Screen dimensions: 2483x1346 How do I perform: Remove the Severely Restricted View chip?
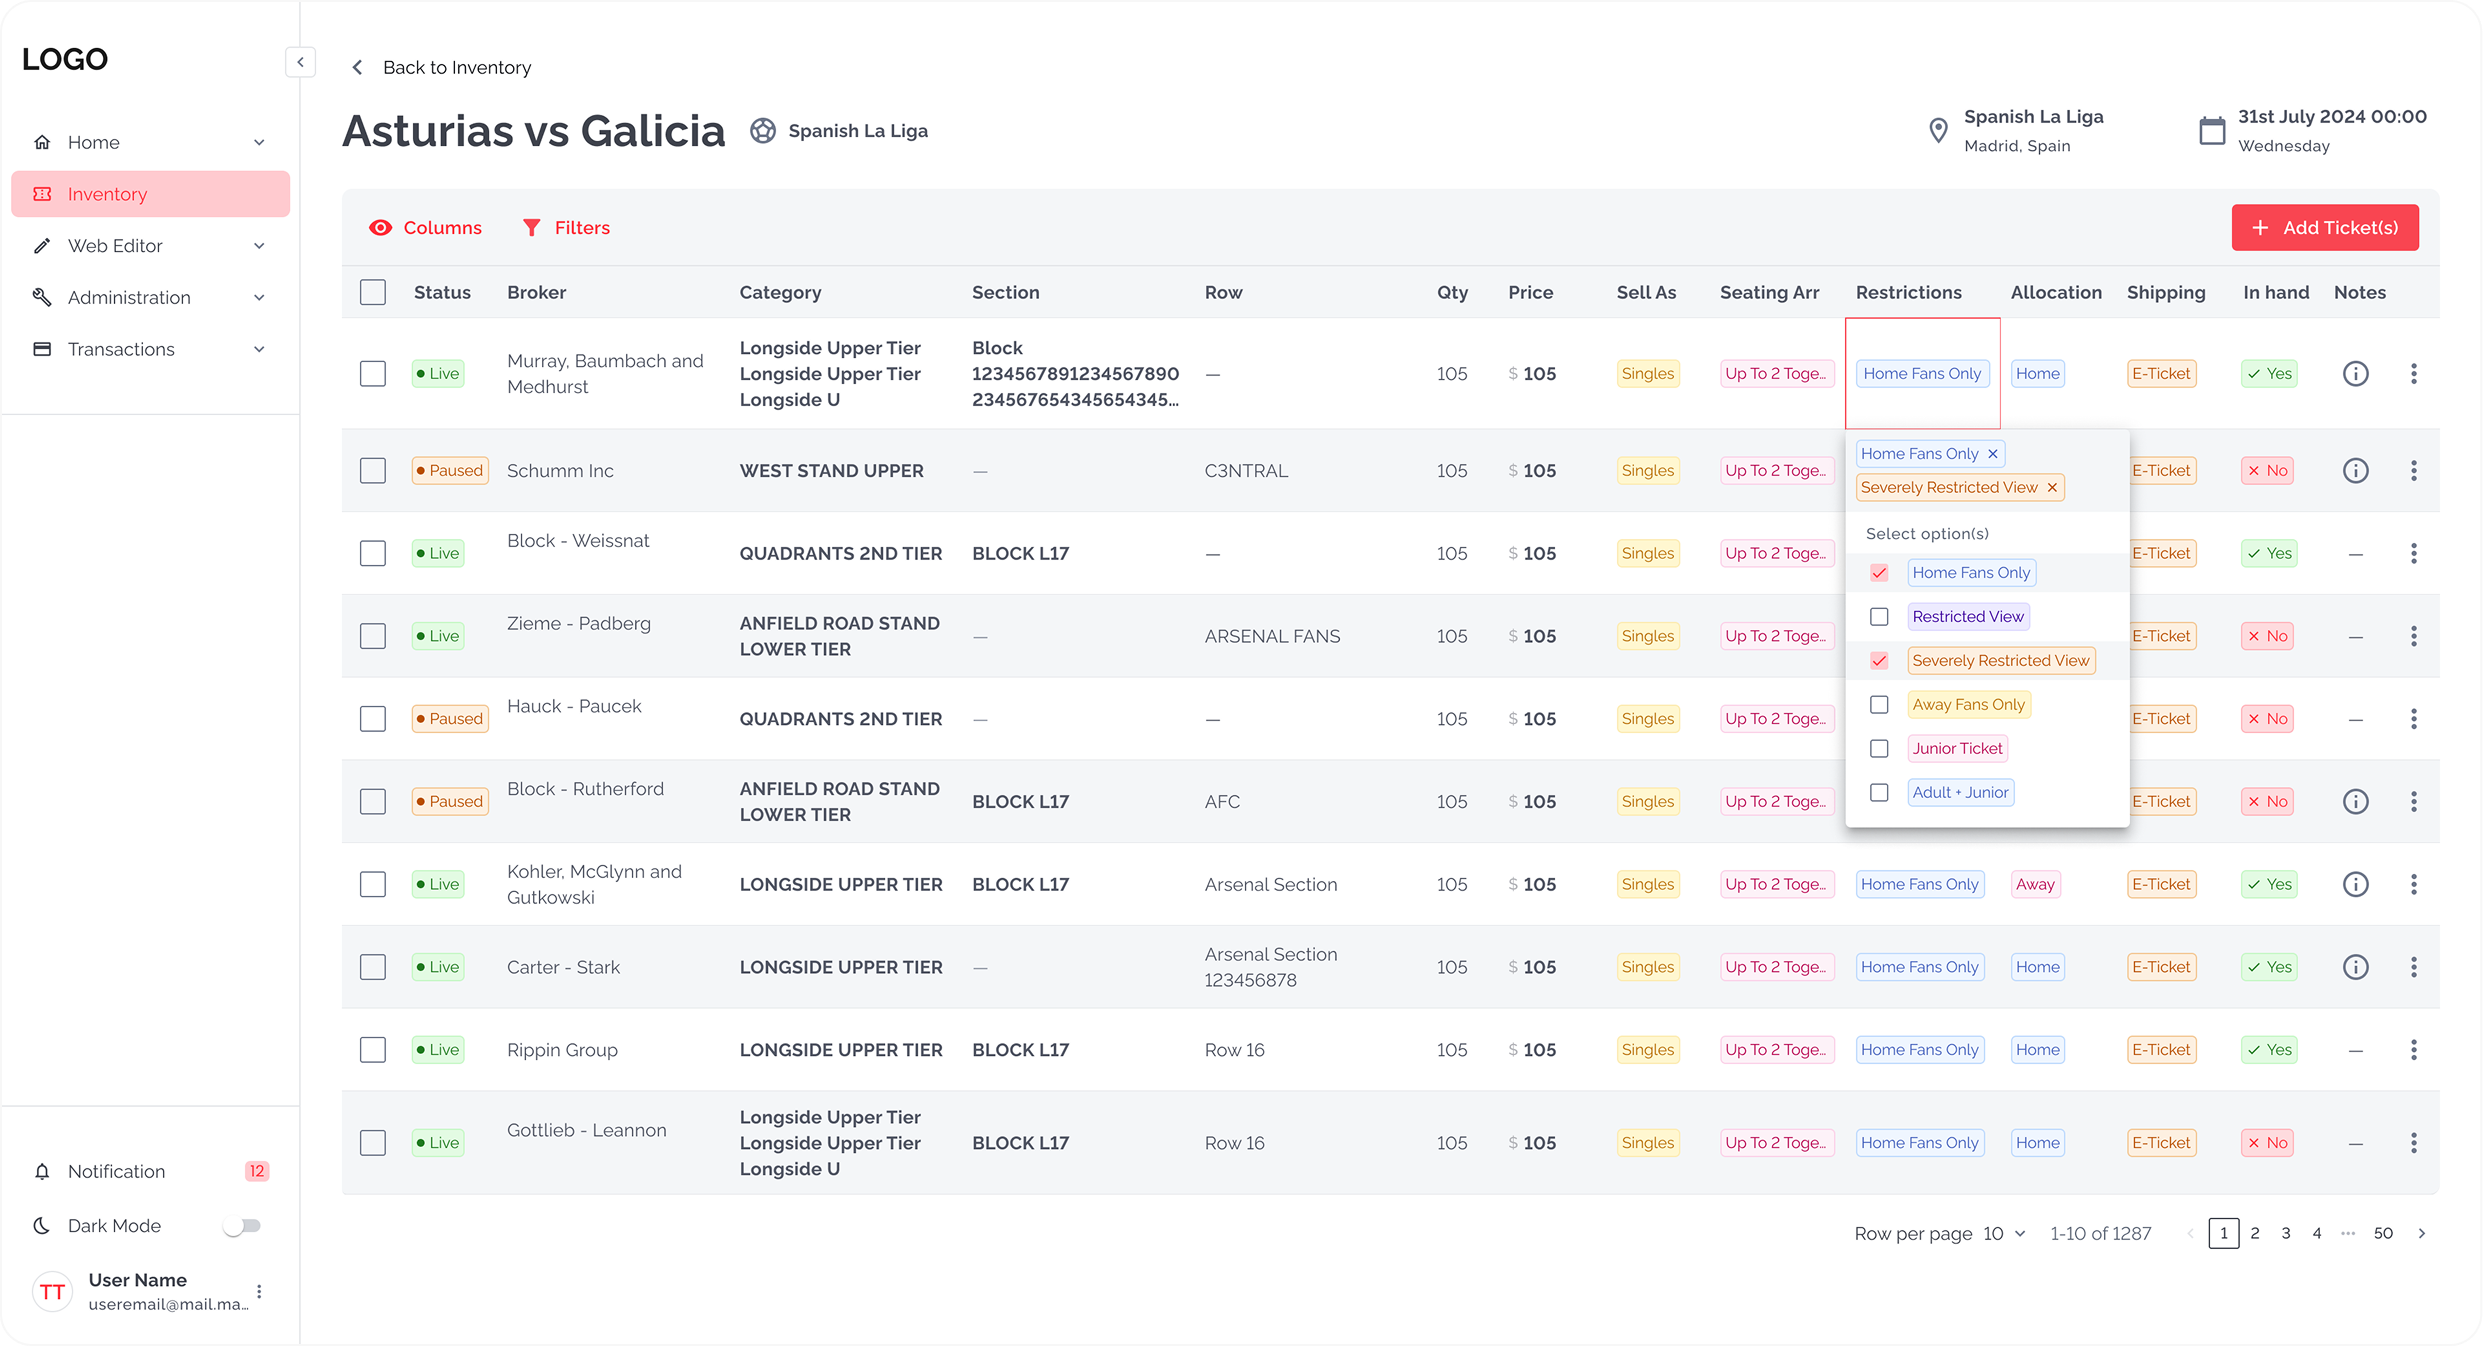(2052, 488)
